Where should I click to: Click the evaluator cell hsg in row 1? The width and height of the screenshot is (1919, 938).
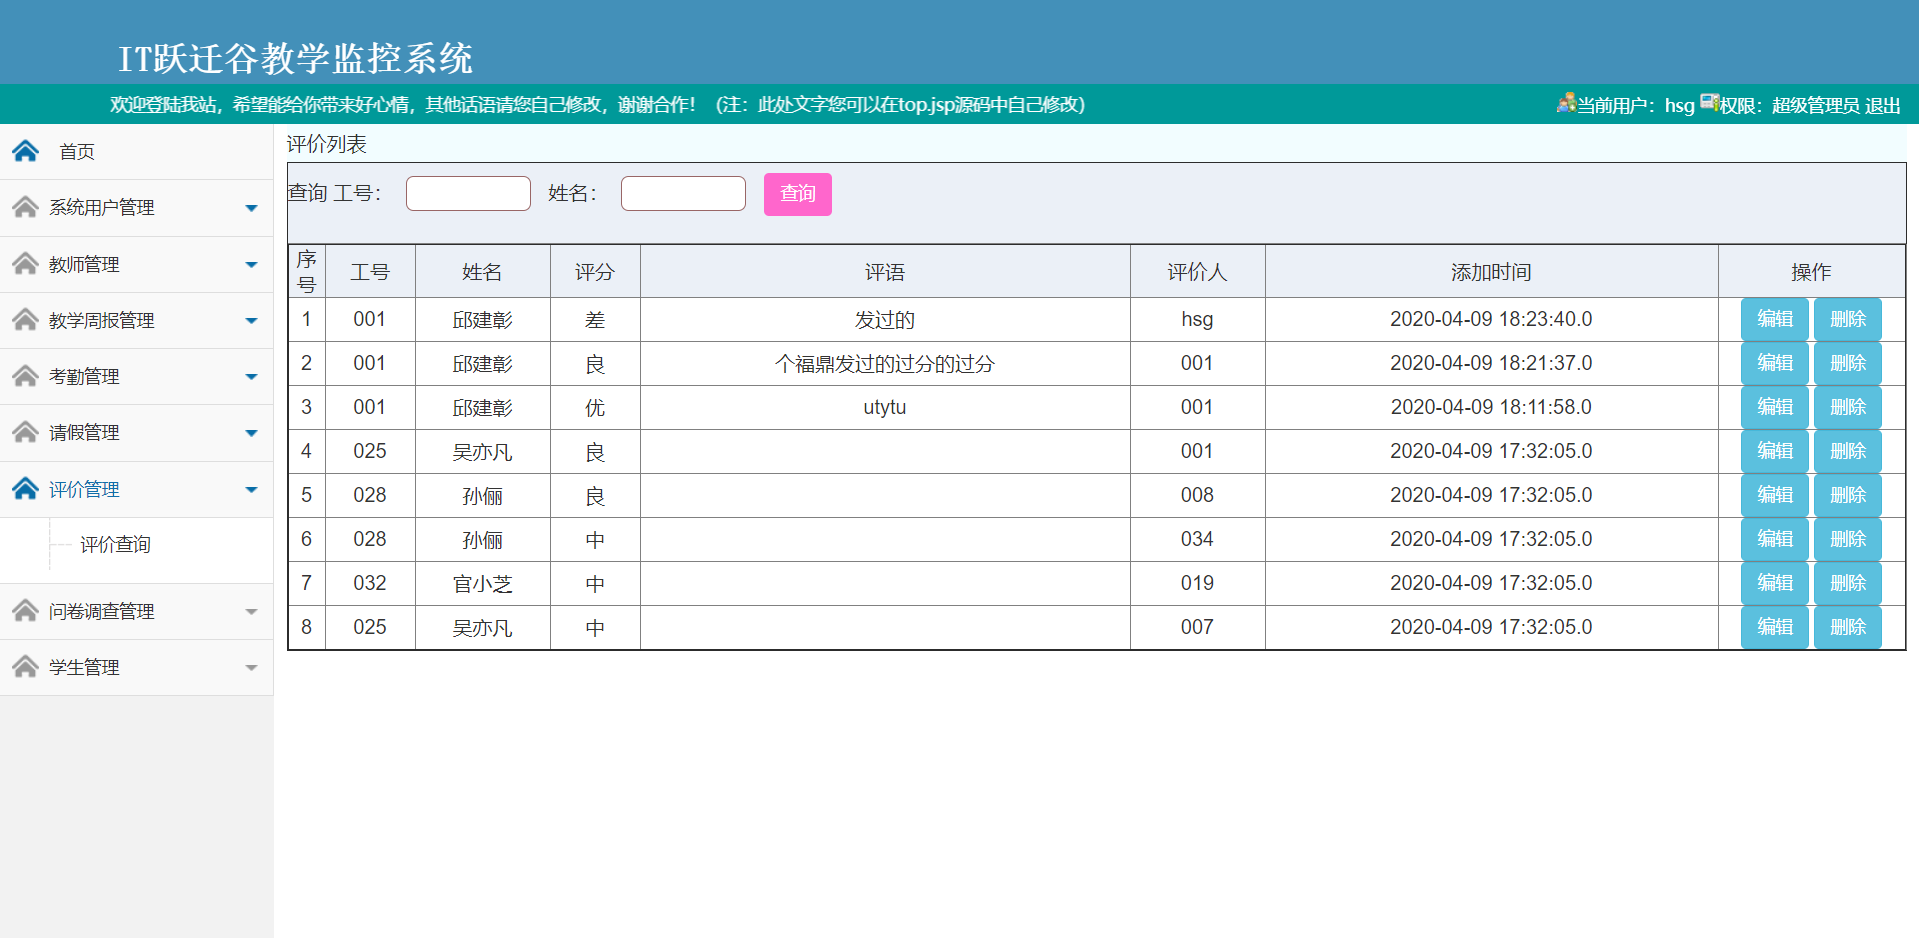[x=1197, y=319]
